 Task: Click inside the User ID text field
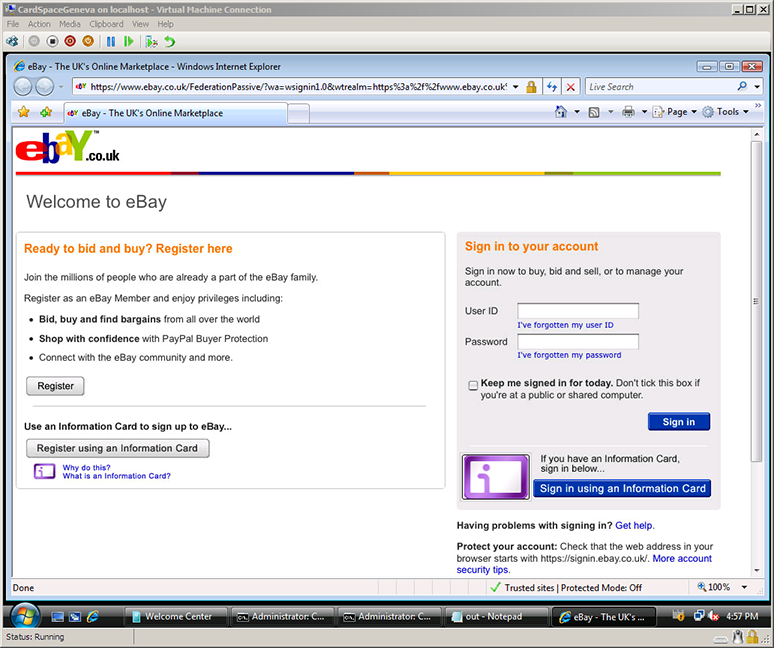pos(578,311)
